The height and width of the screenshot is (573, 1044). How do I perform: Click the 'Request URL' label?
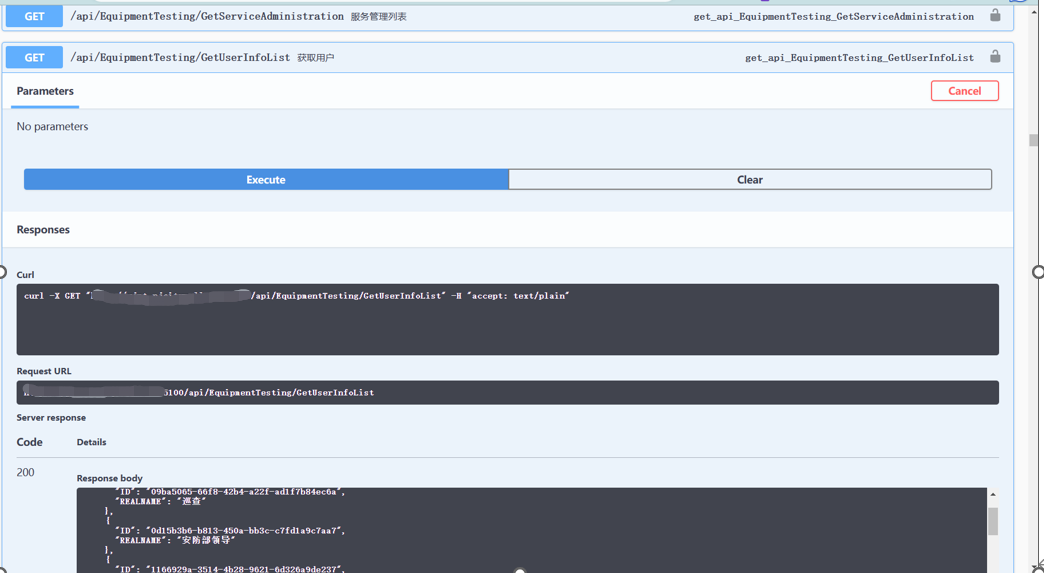pyautogui.click(x=44, y=371)
